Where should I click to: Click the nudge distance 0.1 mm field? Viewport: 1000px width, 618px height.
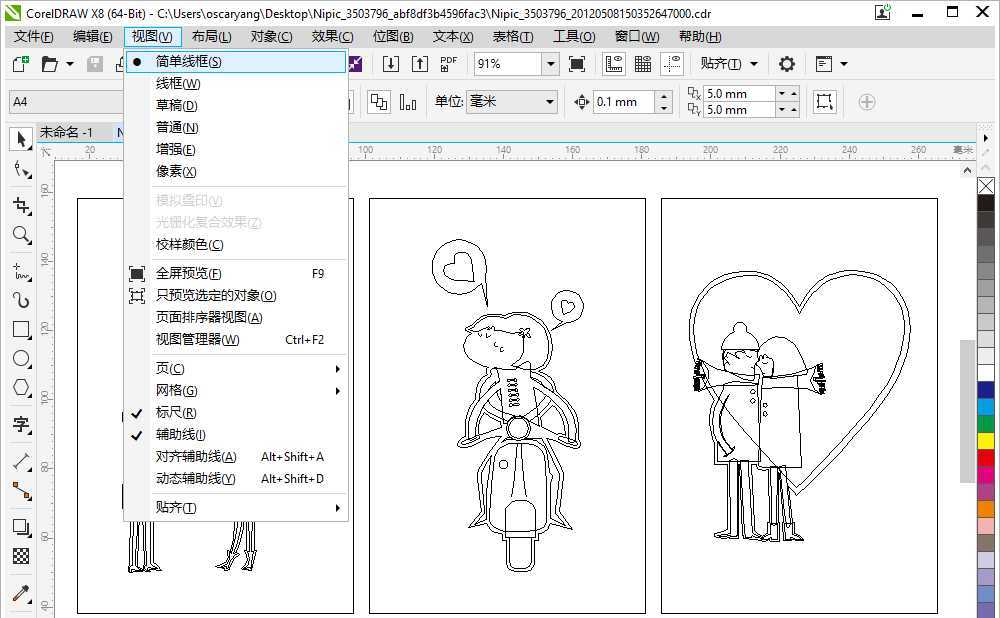coord(622,102)
